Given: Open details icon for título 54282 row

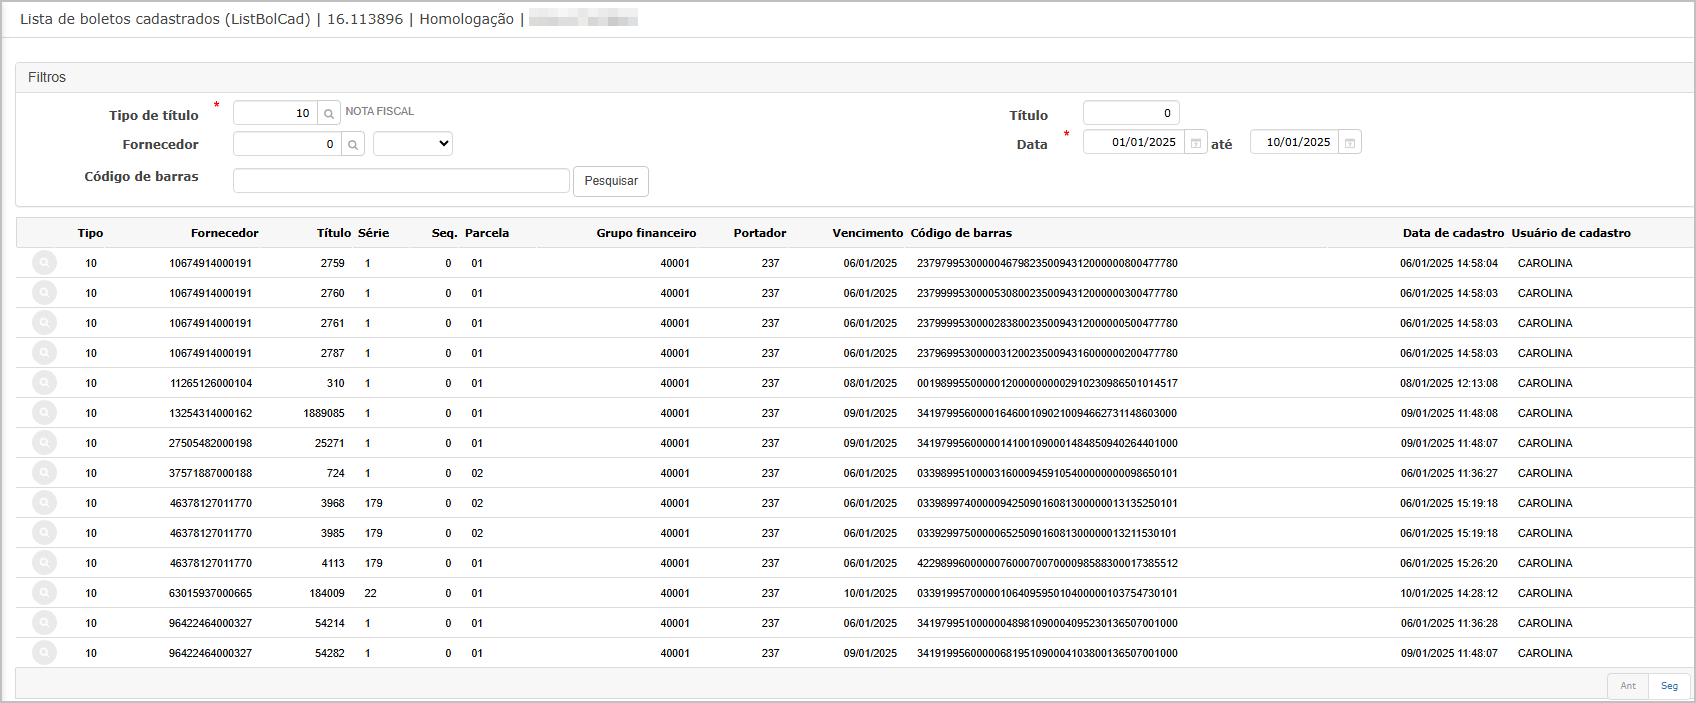Looking at the screenshot, I should 44,653.
